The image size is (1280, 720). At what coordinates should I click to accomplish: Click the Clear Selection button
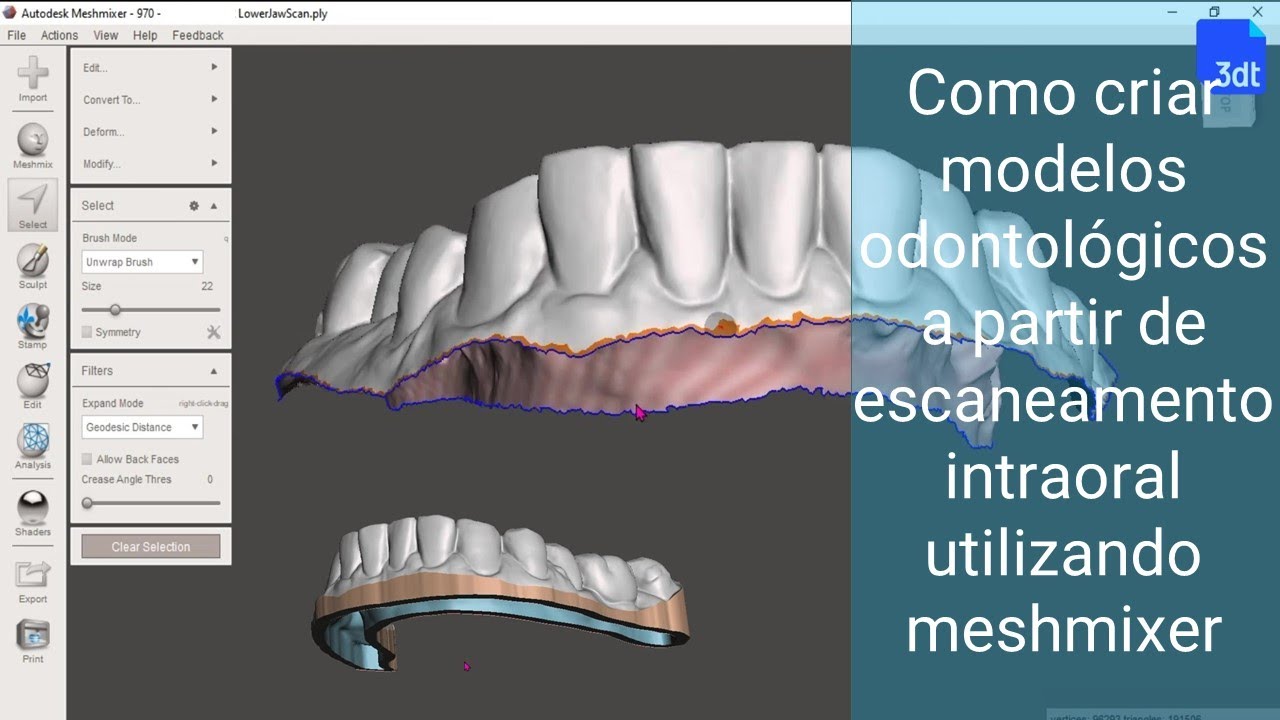click(x=151, y=547)
